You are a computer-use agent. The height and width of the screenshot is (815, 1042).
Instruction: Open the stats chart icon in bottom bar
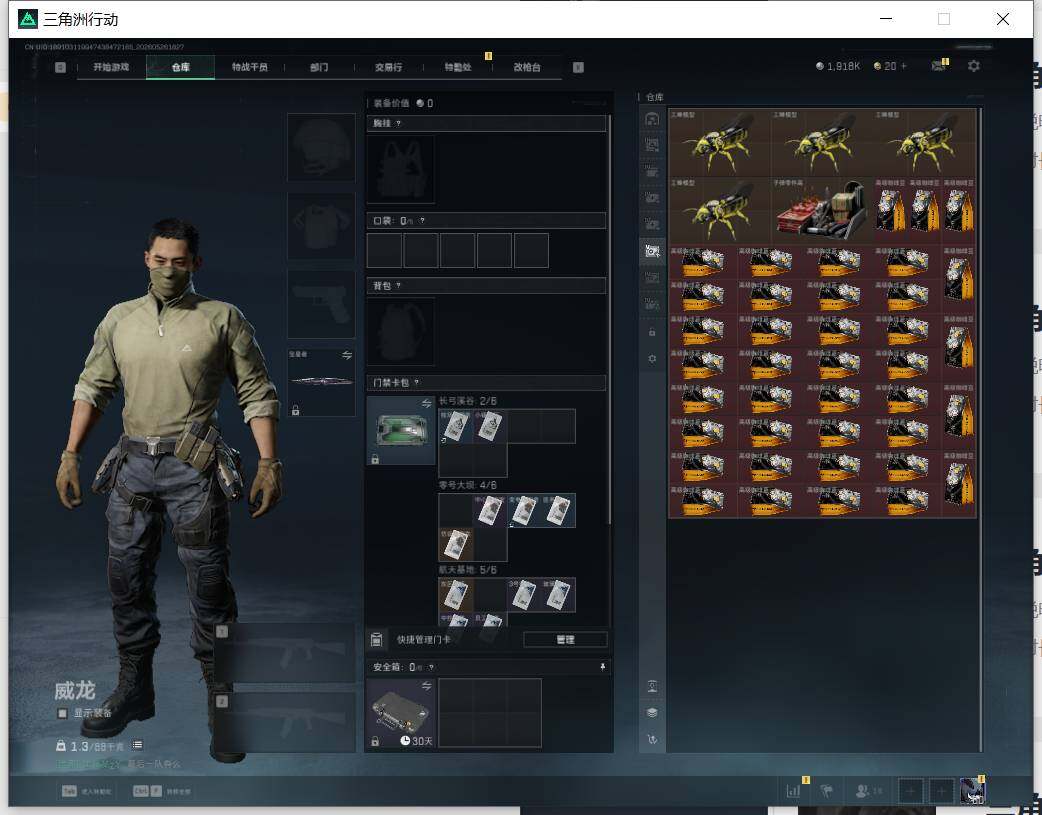[793, 791]
